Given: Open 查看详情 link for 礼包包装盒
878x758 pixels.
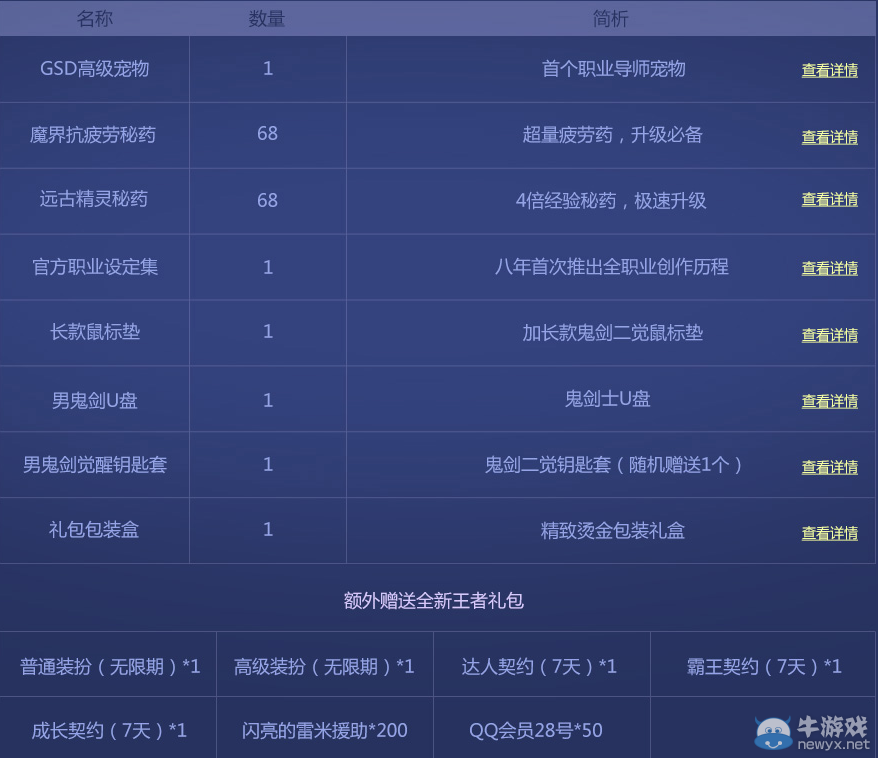Looking at the screenshot, I should (x=829, y=533).
